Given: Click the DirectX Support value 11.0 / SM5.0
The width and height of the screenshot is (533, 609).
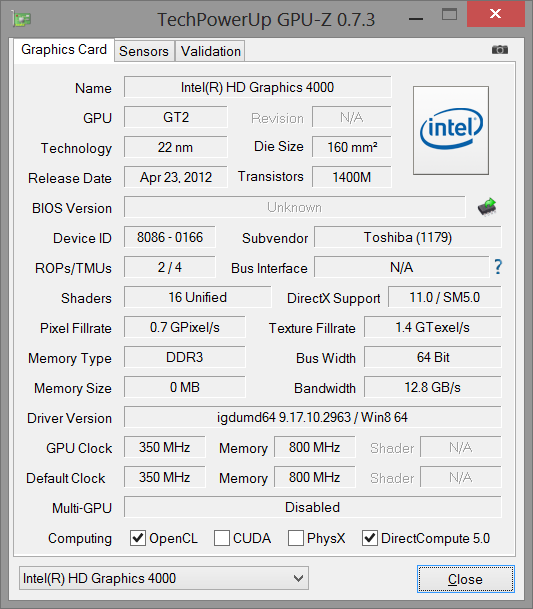Looking at the screenshot, I should tap(445, 297).
